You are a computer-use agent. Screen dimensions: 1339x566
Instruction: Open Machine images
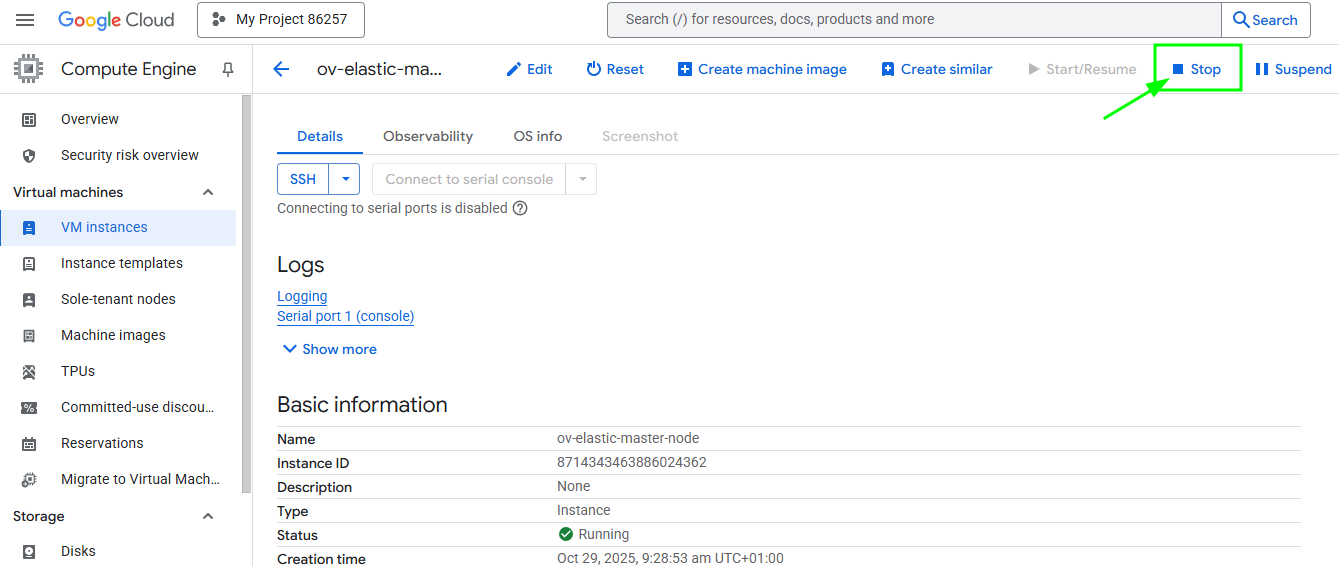click(x=113, y=335)
